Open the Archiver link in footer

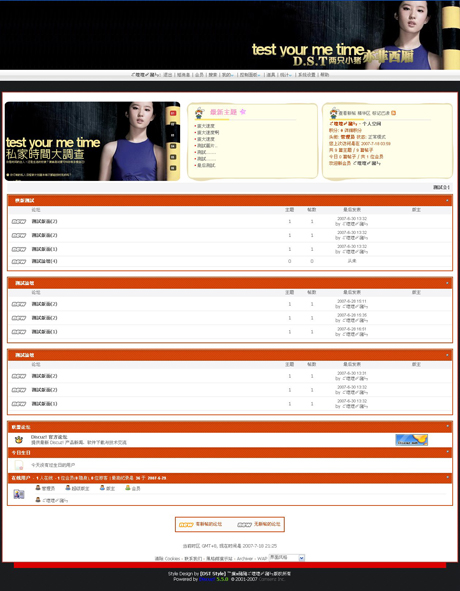[x=245, y=559]
